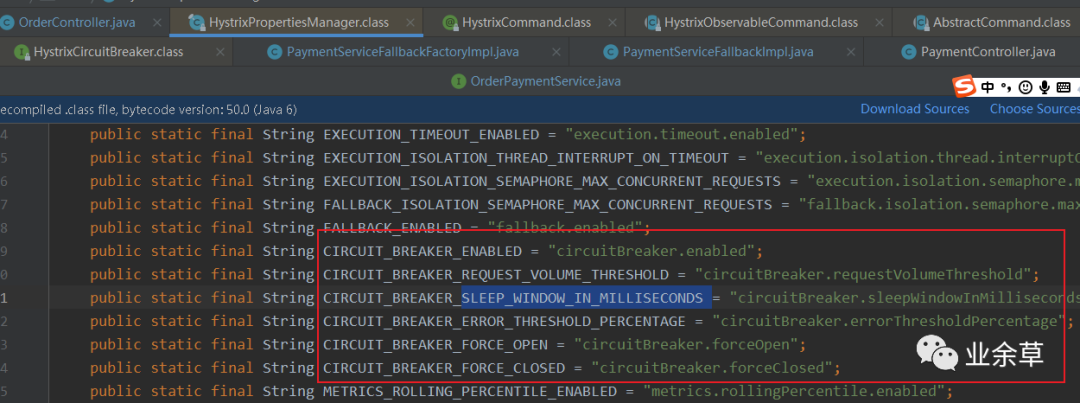Click the CIRCUIT_BREAKER_ENABLED constant

[422, 251]
